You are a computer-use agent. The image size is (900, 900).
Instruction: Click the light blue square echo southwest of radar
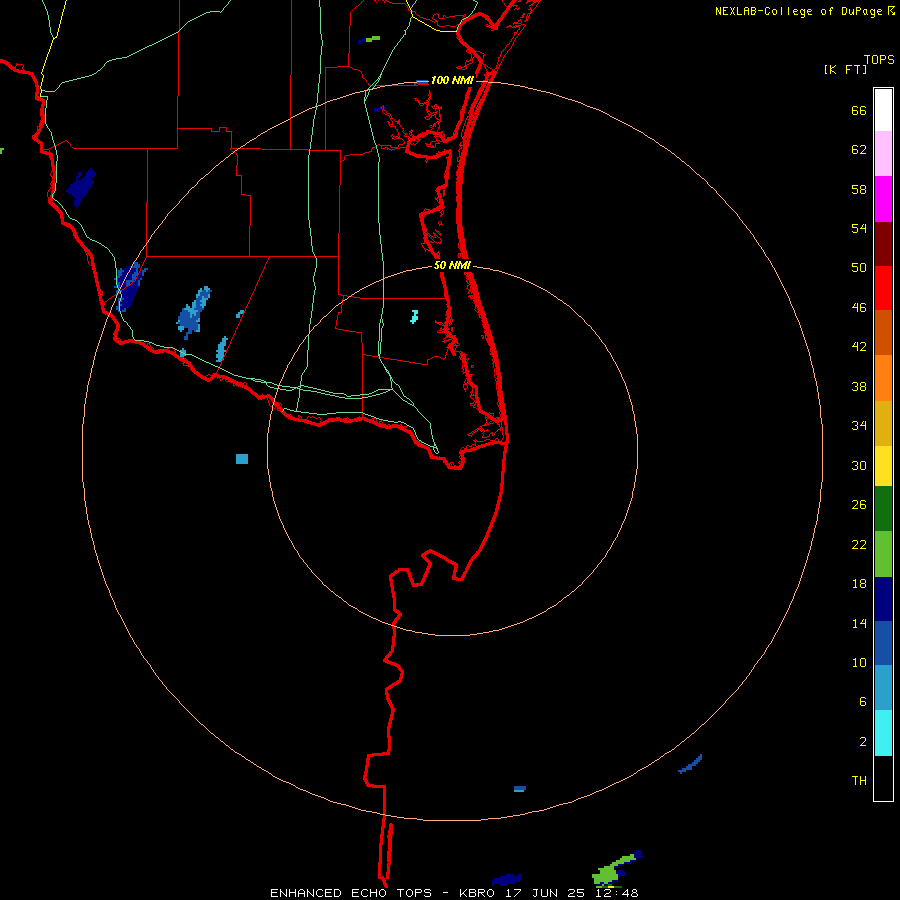[242, 459]
